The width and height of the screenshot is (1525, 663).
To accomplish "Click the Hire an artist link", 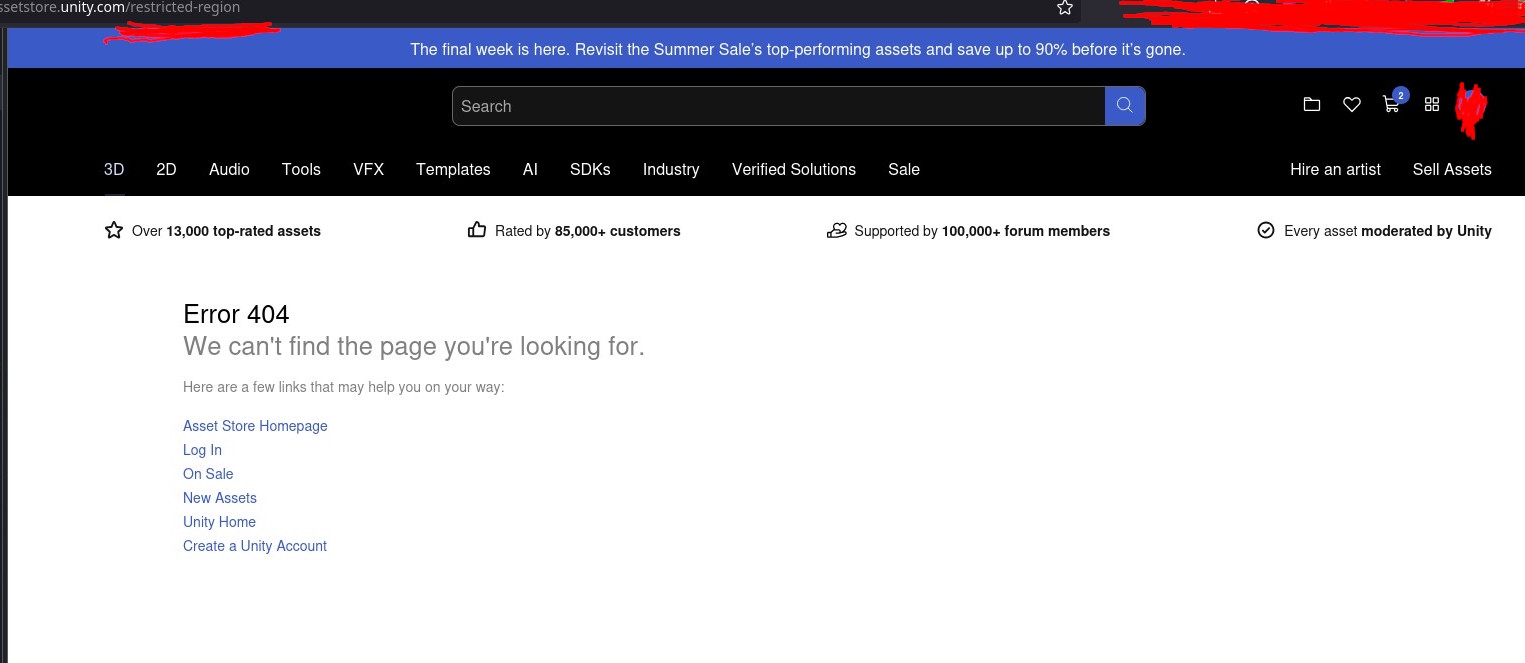I will click(x=1335, y=169).
